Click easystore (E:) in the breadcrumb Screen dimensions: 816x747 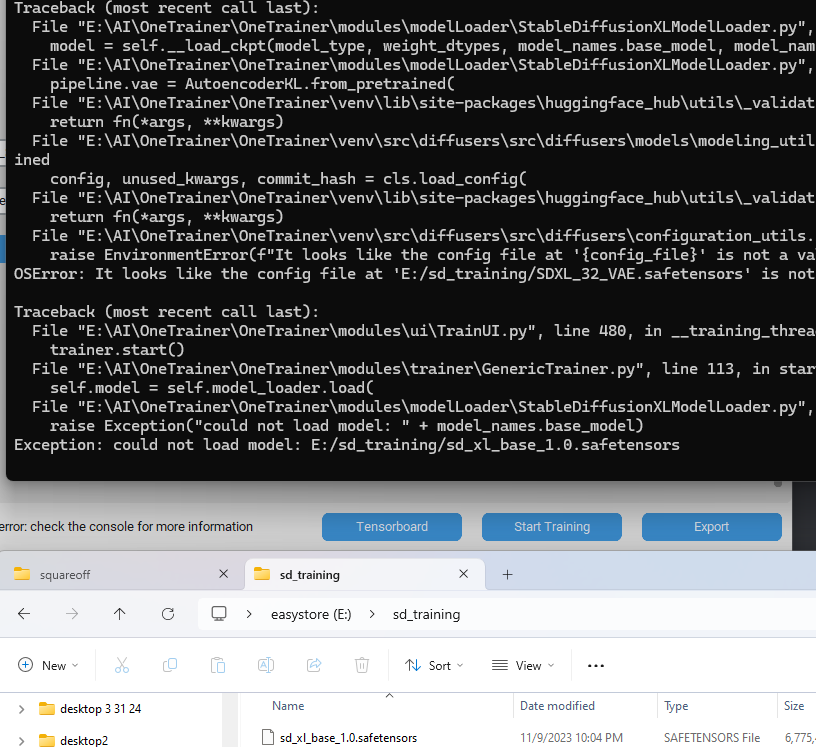click(x=311, y=614)
